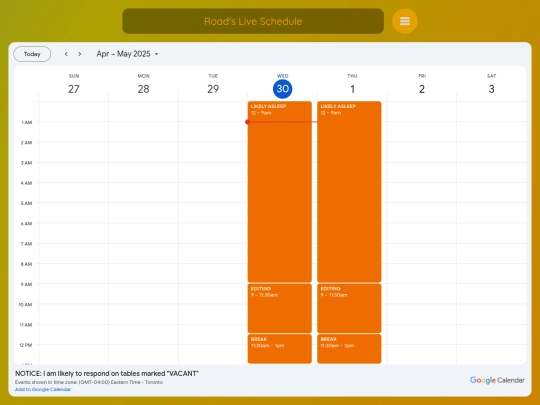Open Thursday's EDITING 9 – 11:30am event

pos(349,308)
